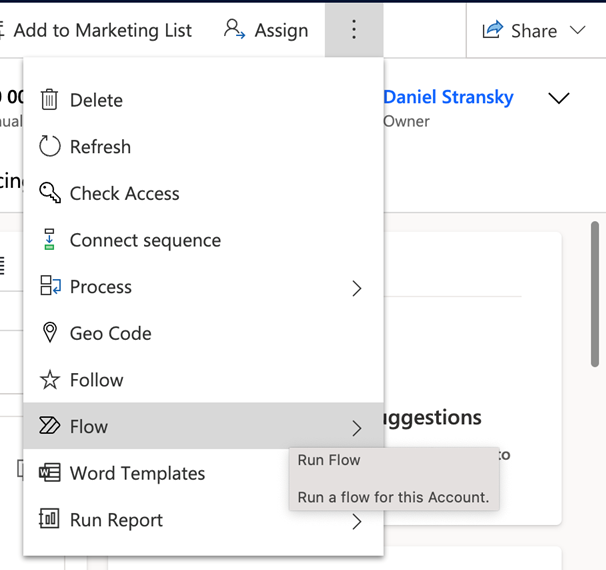
Task: Open Daniel Stransky owner link
Action: pyautogui.click(x=448, y=97)
